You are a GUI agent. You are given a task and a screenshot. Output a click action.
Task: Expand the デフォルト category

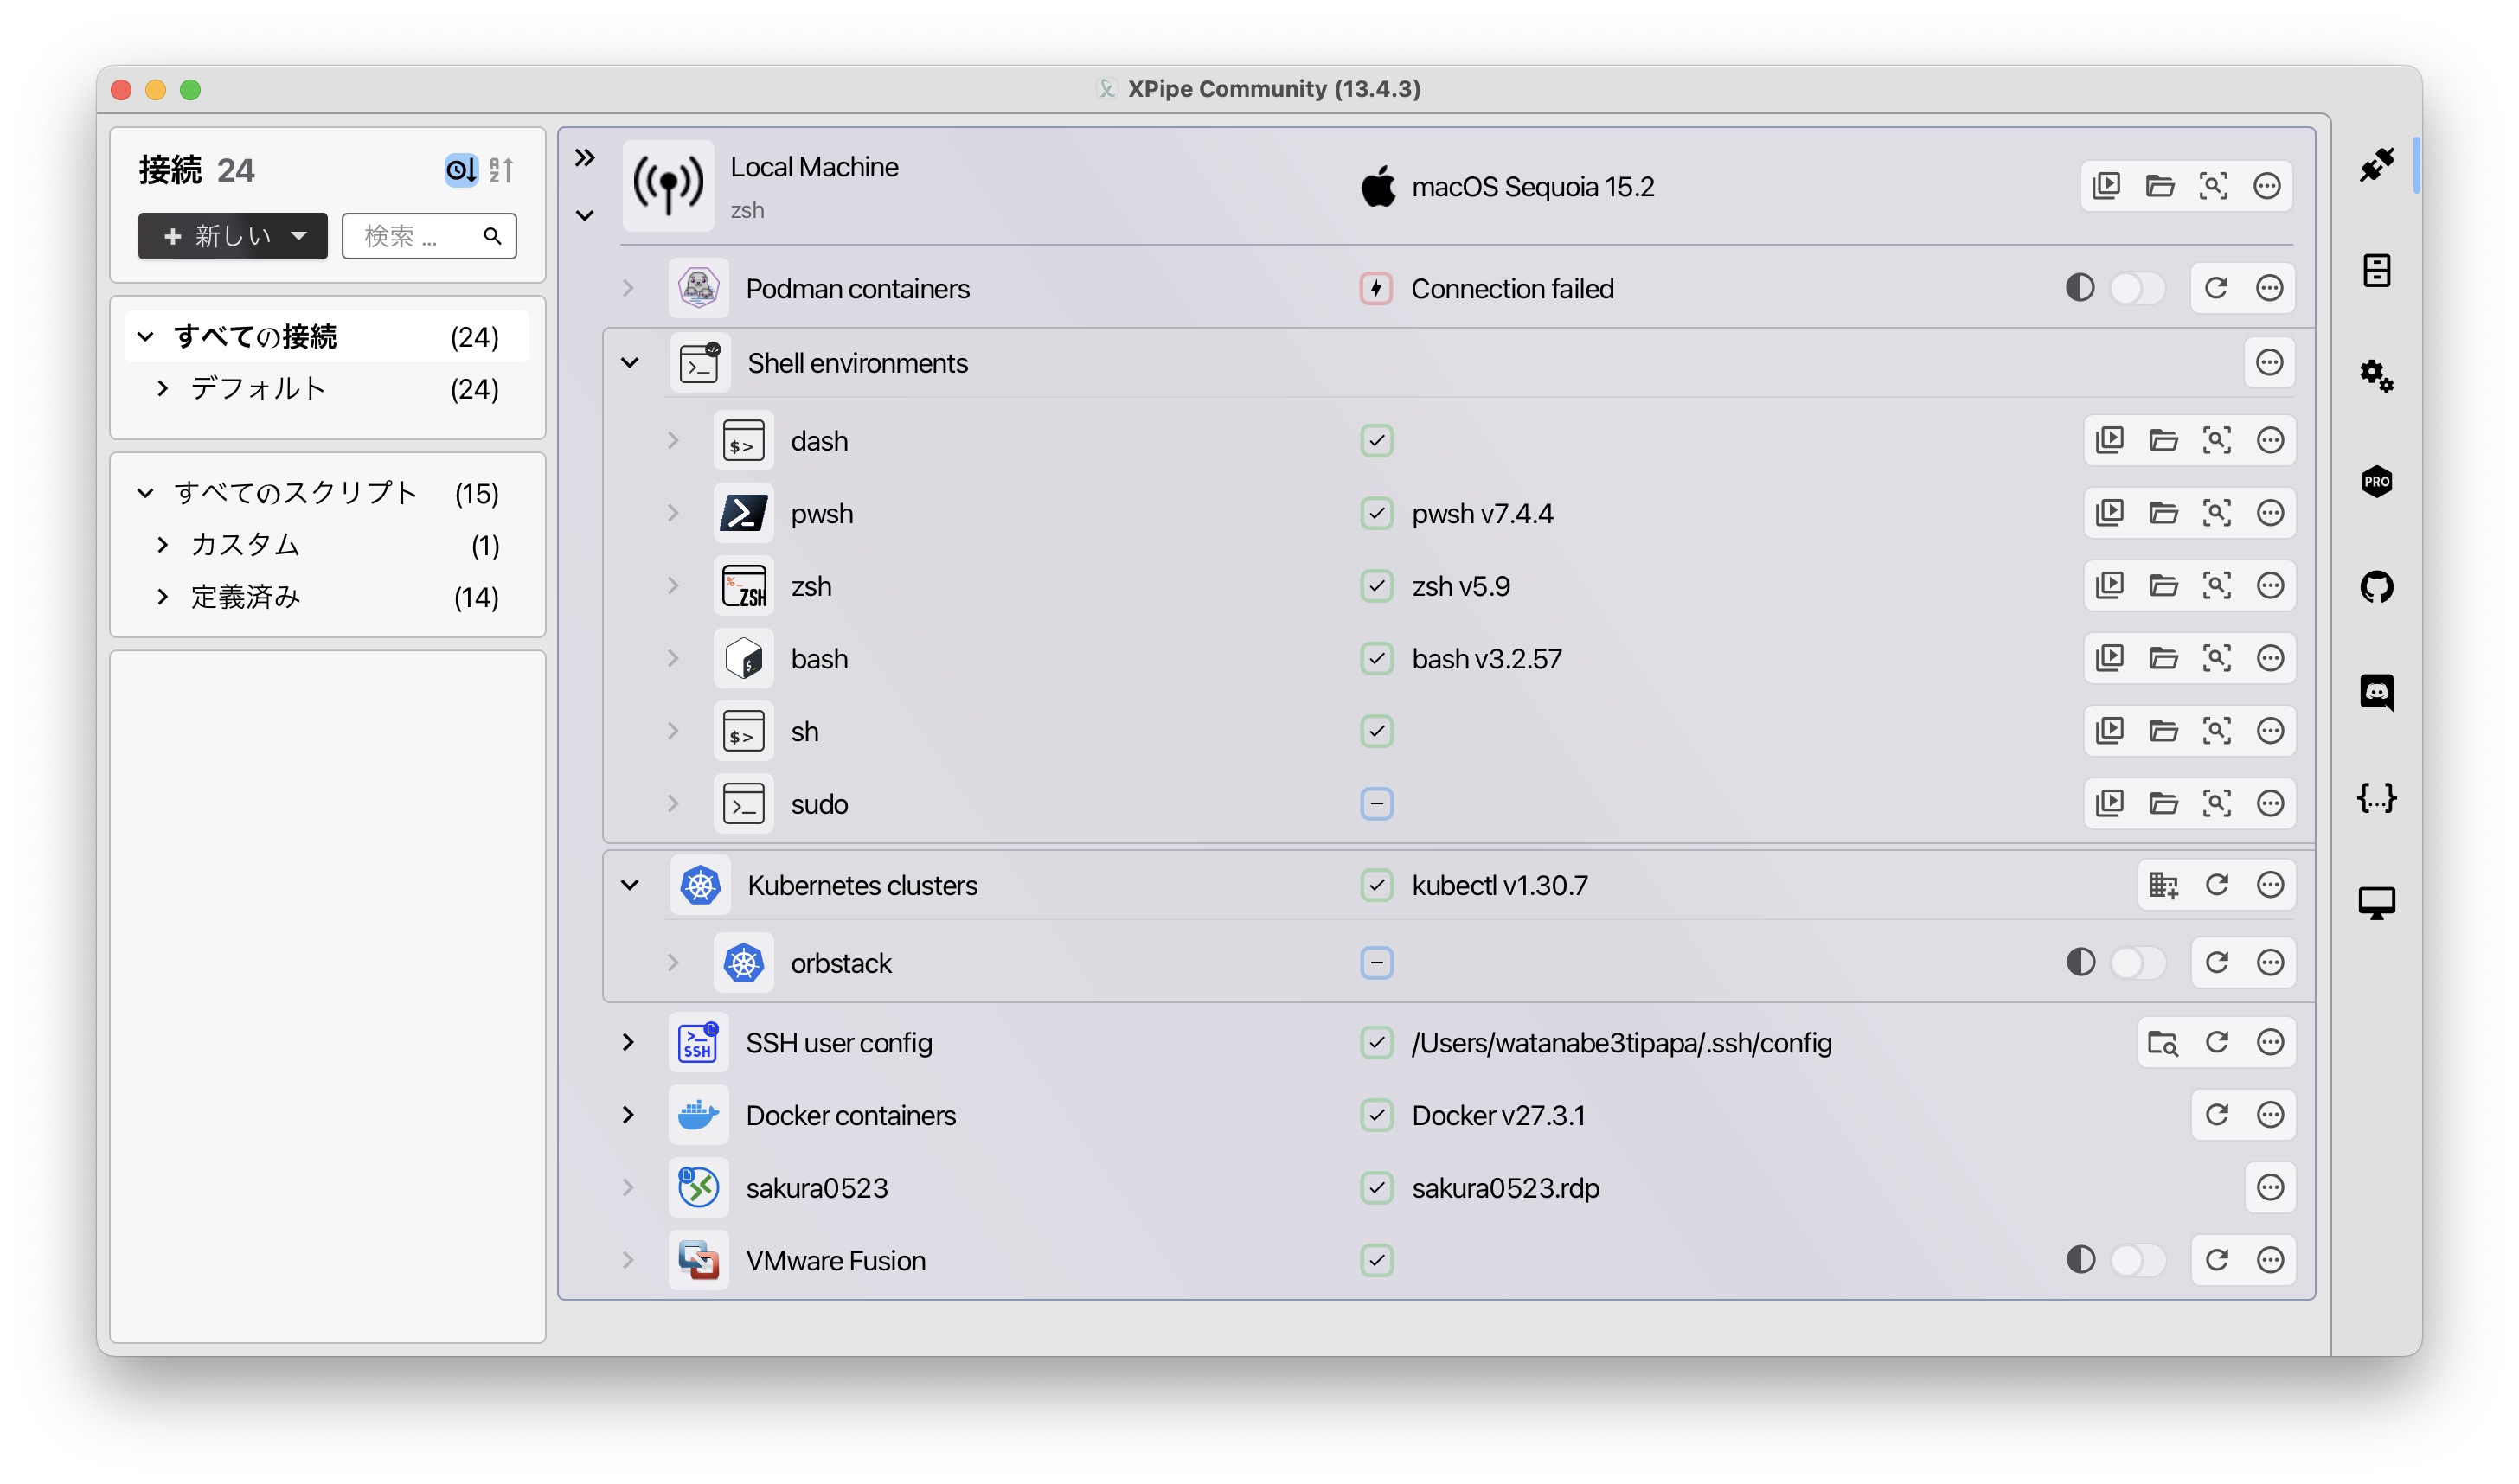[163, 388]
